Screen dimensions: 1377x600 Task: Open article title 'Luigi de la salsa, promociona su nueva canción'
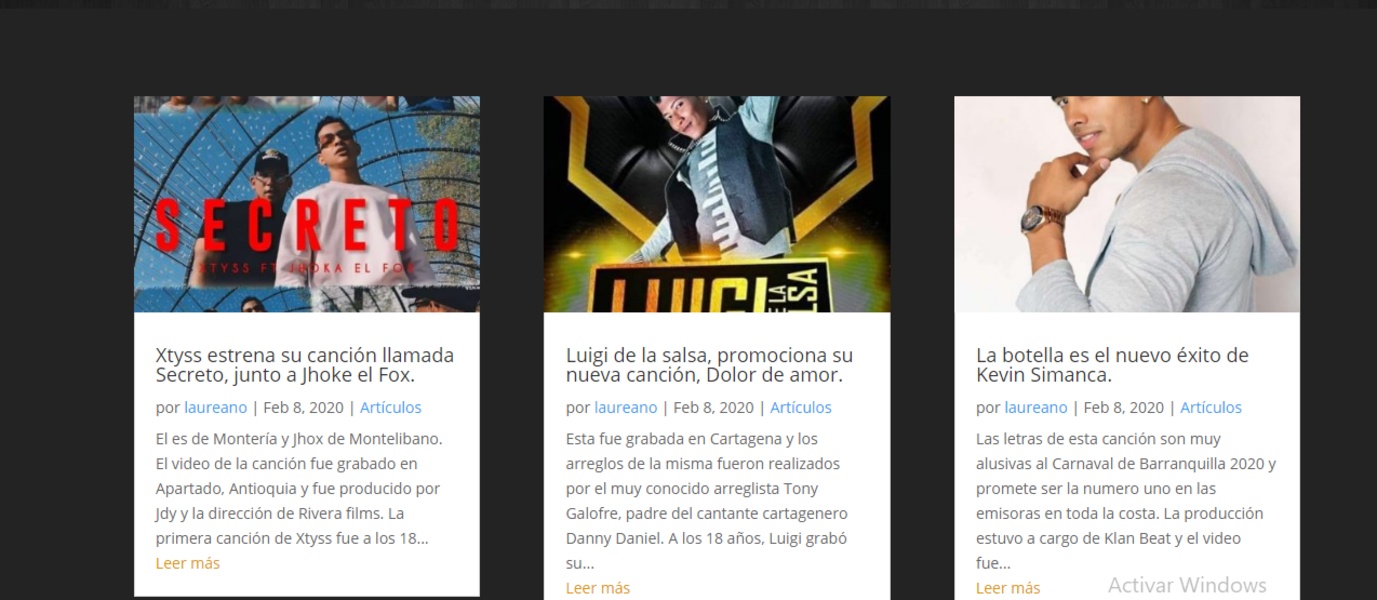coord(710,365)
